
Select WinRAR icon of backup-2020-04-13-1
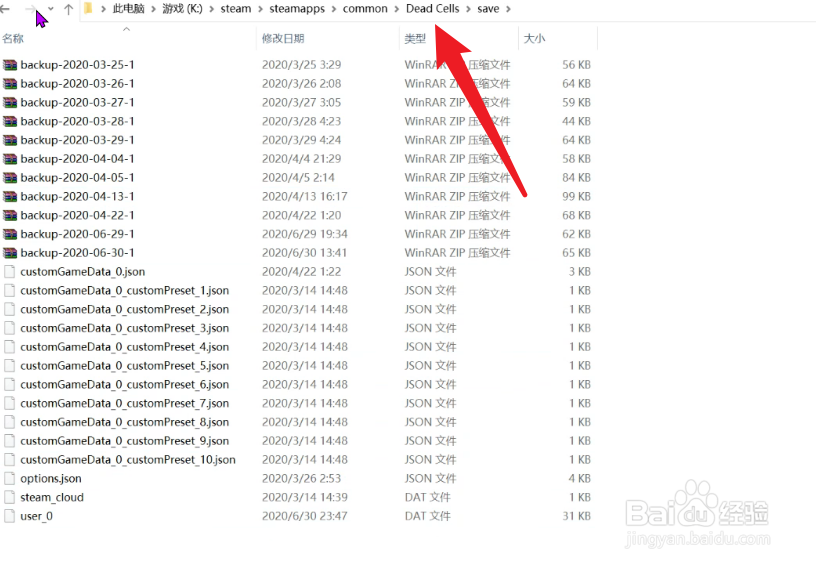10,197
